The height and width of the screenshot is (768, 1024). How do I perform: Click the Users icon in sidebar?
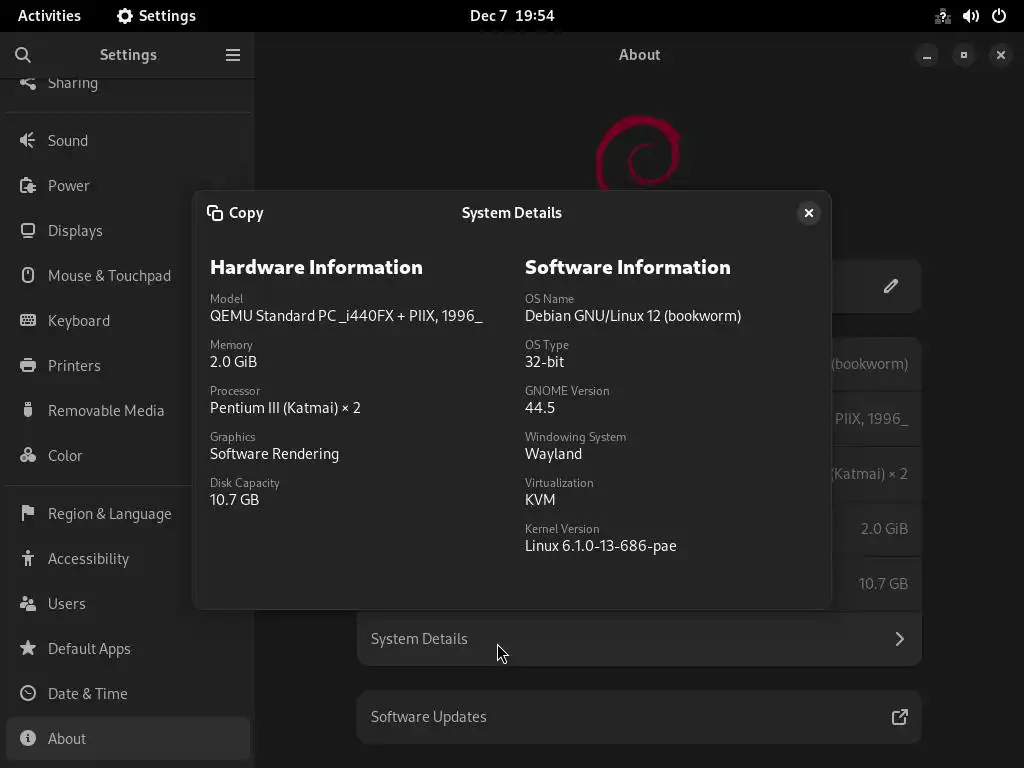[x=27, y=603]
